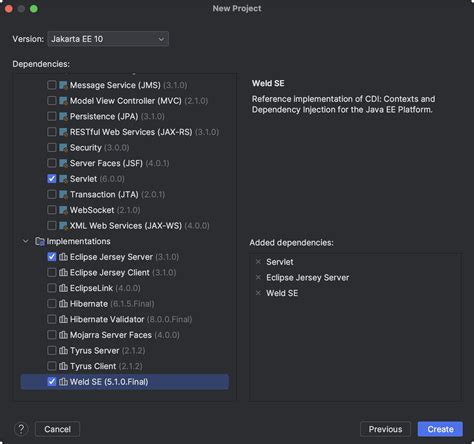Tick the Tyrus Server checkbox
This screenshot has width=474, height=444.
tap(52, 351)
